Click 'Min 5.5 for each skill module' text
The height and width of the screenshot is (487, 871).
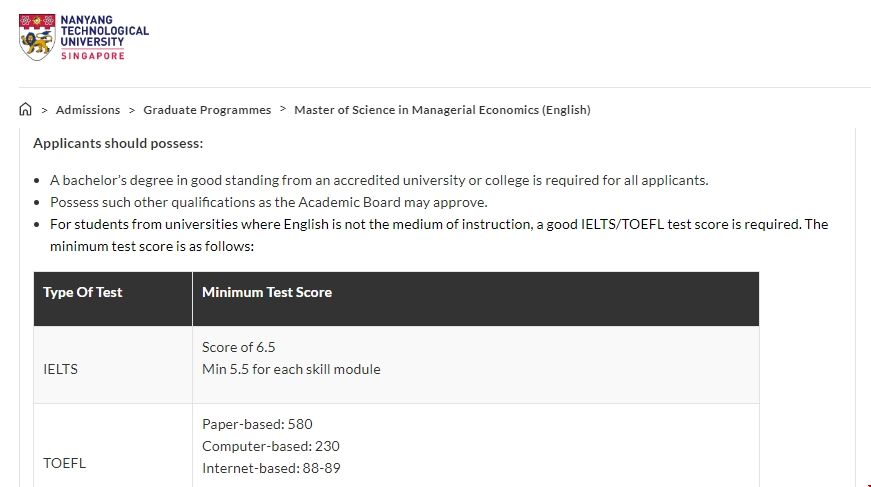(x=291, y=369)
